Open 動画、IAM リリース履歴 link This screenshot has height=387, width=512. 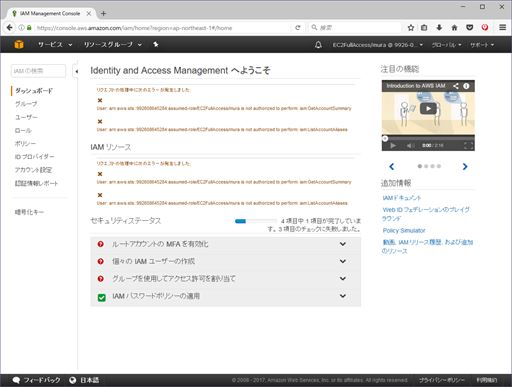pos(427,246)
